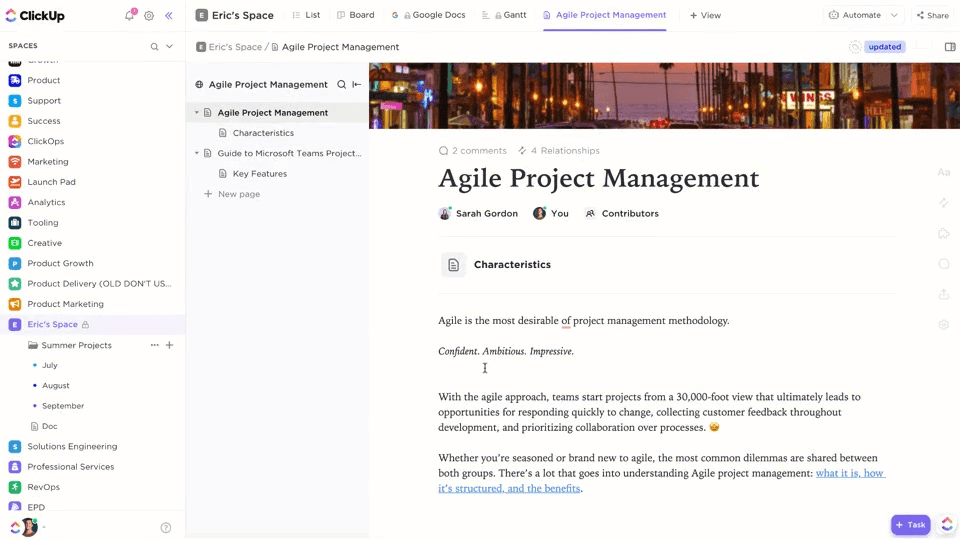Click New page in doc tree

click(x=232, y=194)
